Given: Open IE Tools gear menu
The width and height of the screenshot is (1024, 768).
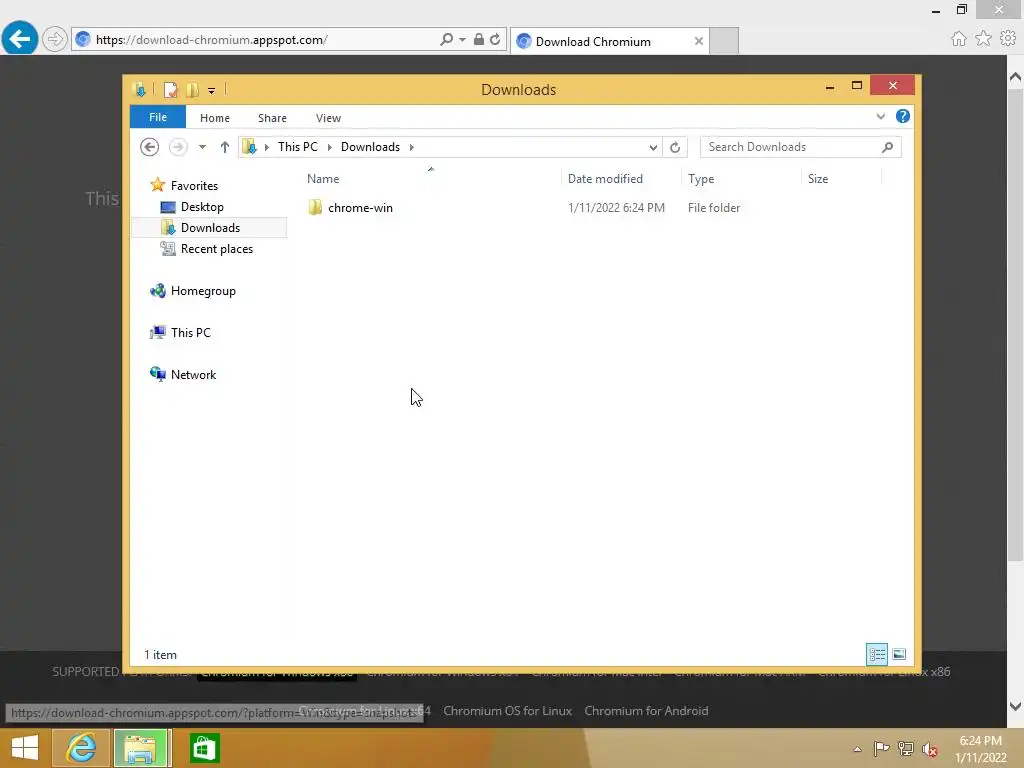Looking at the screenshot, I should click(1008, 39).
